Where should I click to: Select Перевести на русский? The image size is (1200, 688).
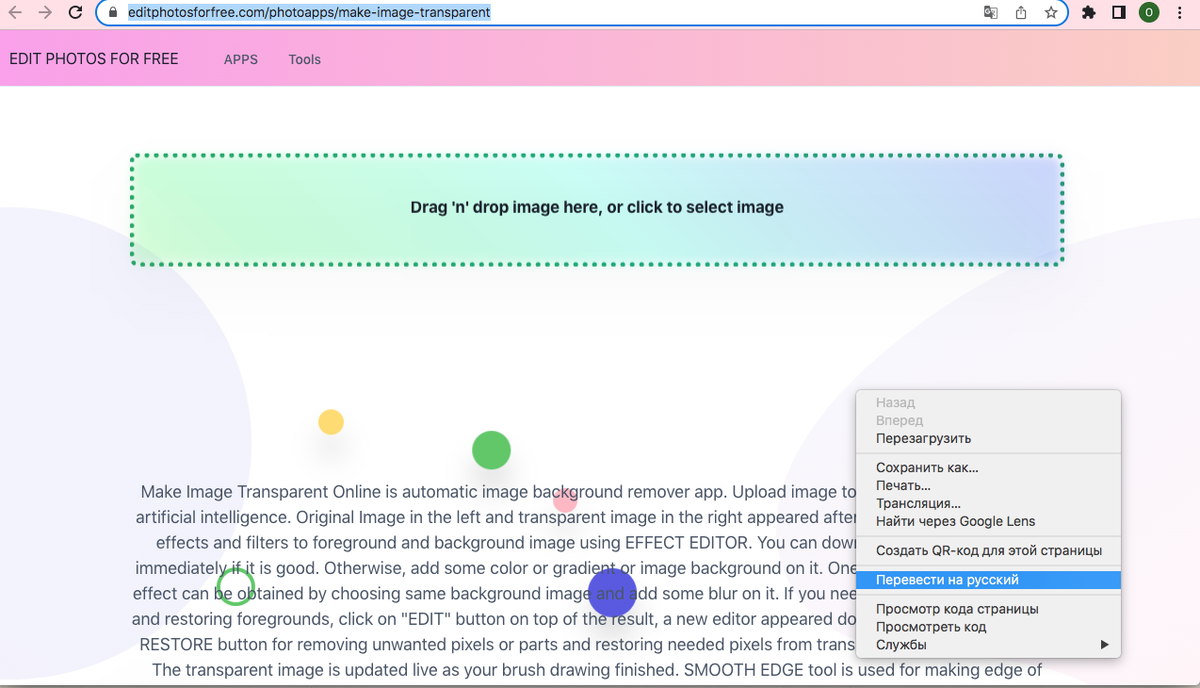pos(988,579)
